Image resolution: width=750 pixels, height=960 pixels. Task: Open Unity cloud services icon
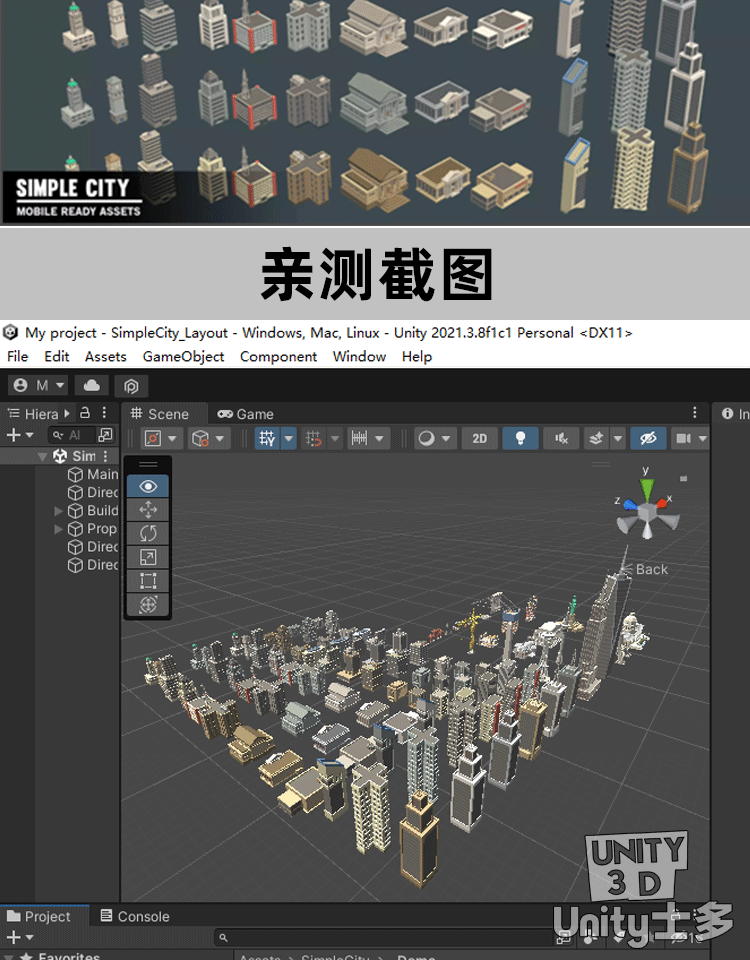click(92, 385)
